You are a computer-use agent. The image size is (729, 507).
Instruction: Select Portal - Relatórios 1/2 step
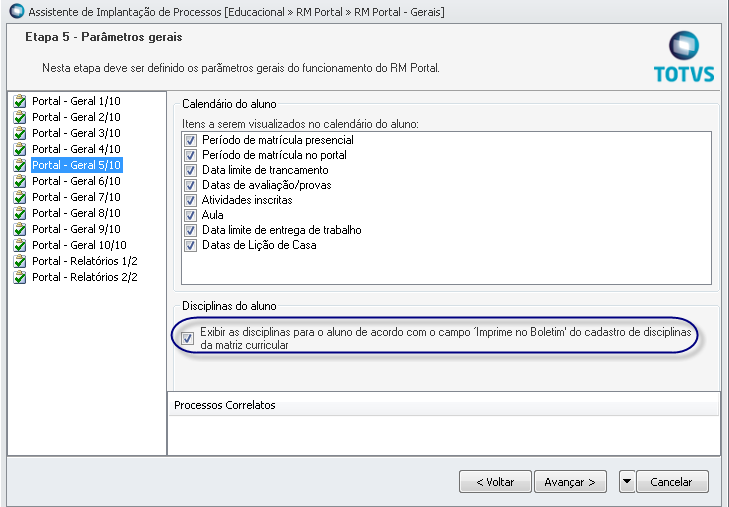pyautogui.click(x=85, y=261)
